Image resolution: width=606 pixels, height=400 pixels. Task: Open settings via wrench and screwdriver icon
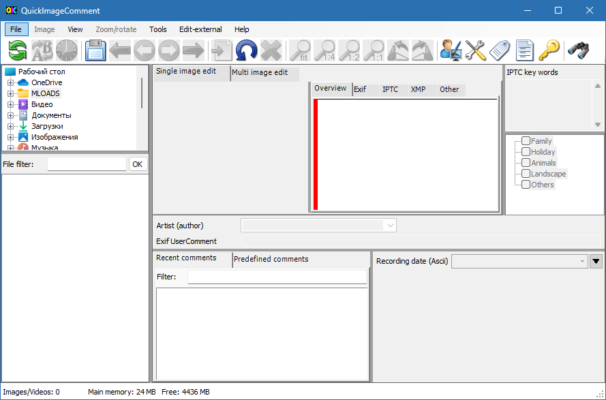coord(475,50)
